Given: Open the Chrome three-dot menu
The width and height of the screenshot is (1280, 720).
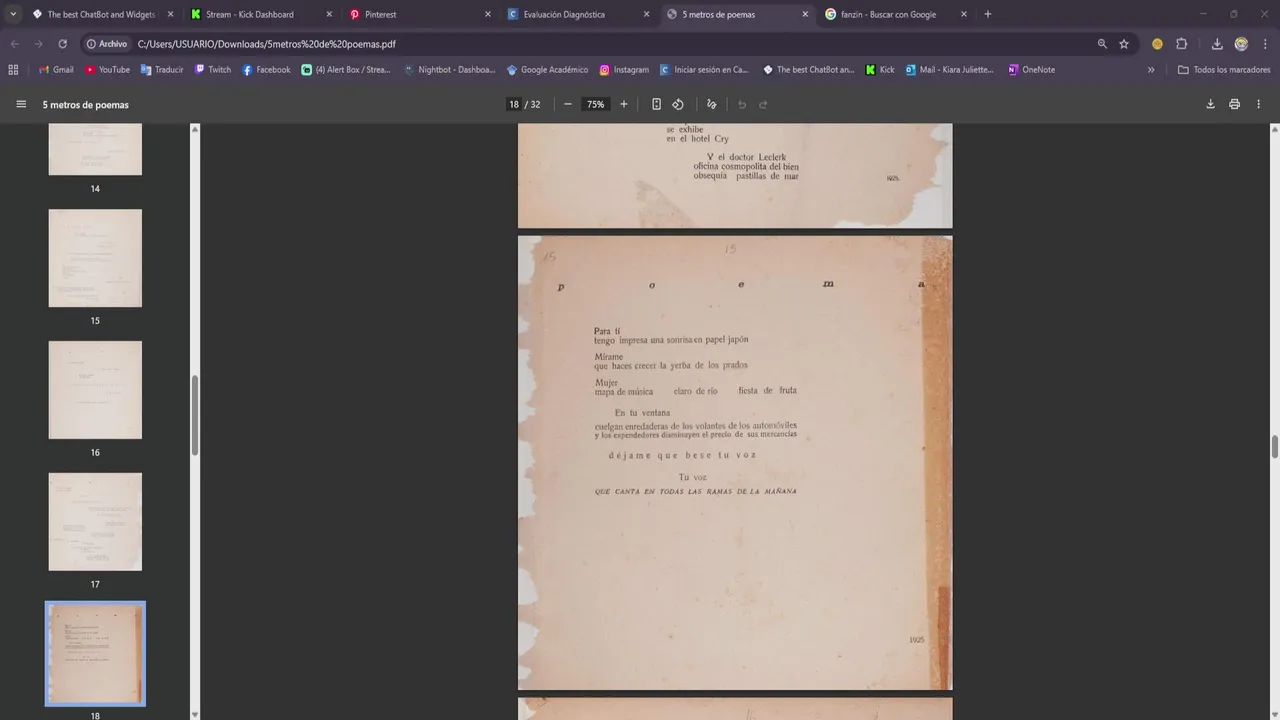Looking at the screenshot, I should (x=1265, y=44).
